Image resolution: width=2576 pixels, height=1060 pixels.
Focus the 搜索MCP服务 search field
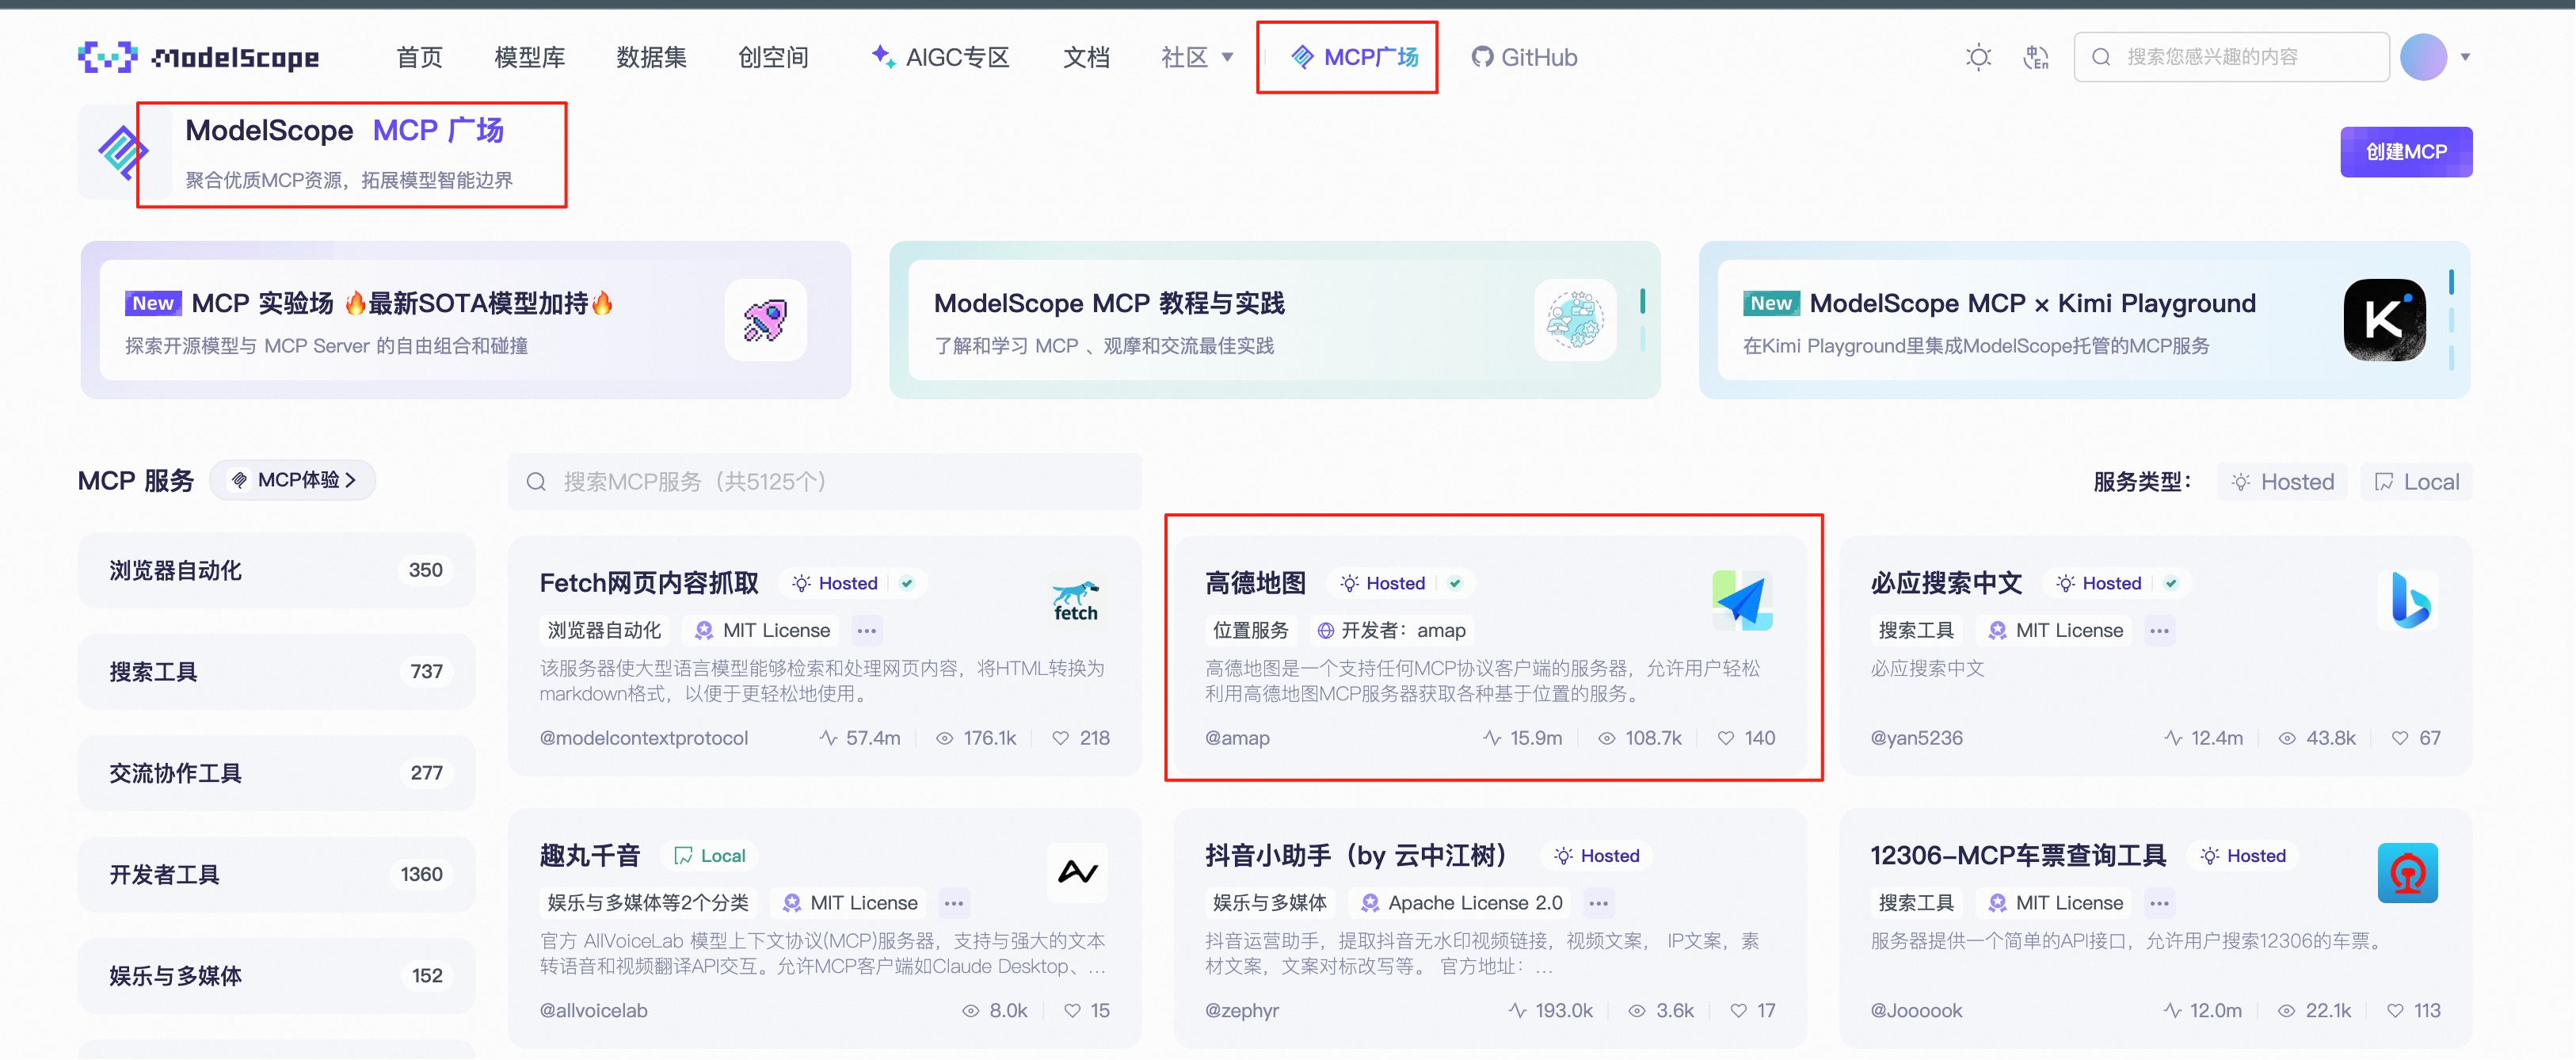tap(825, 482)
